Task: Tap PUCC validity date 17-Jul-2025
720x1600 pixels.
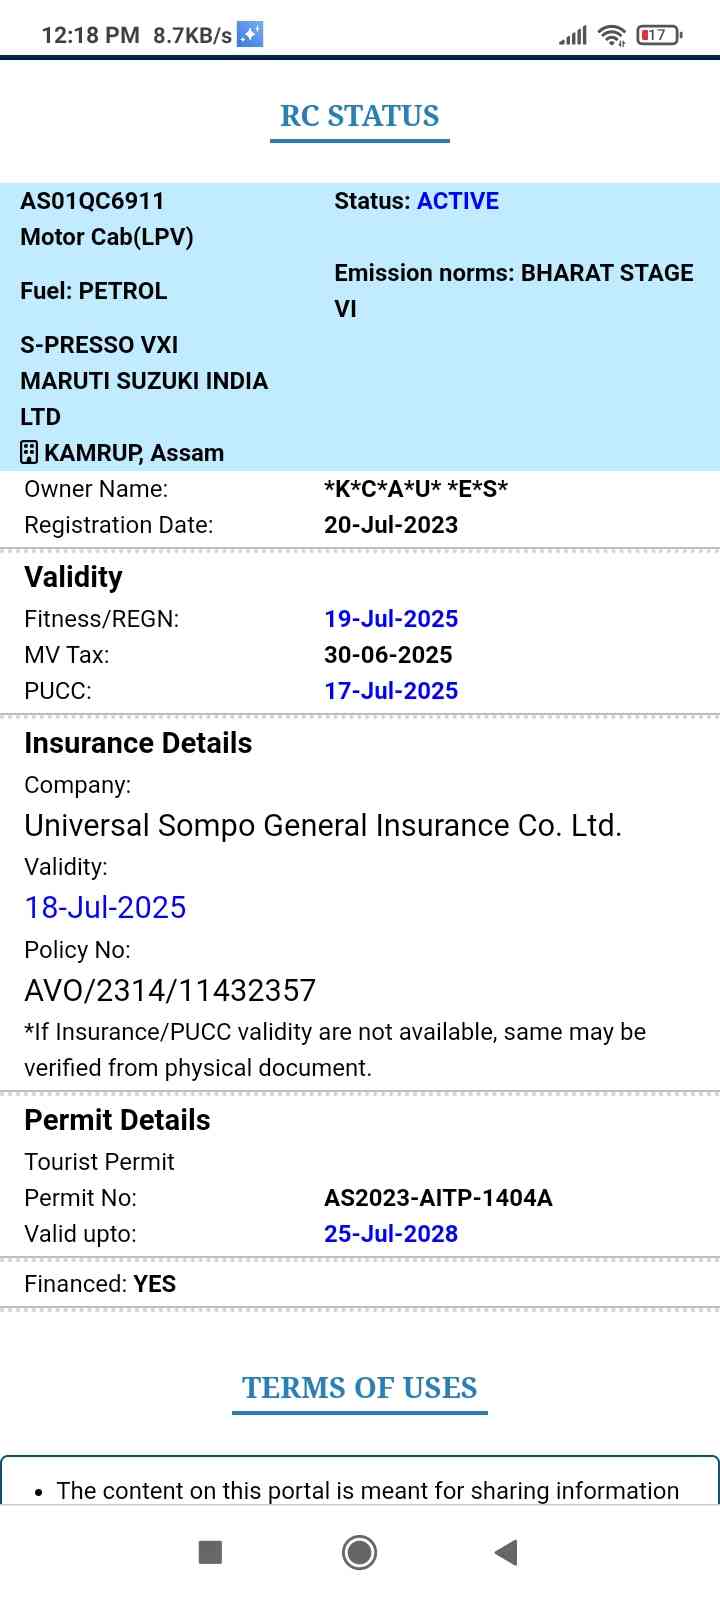Action: click(391, 691)
